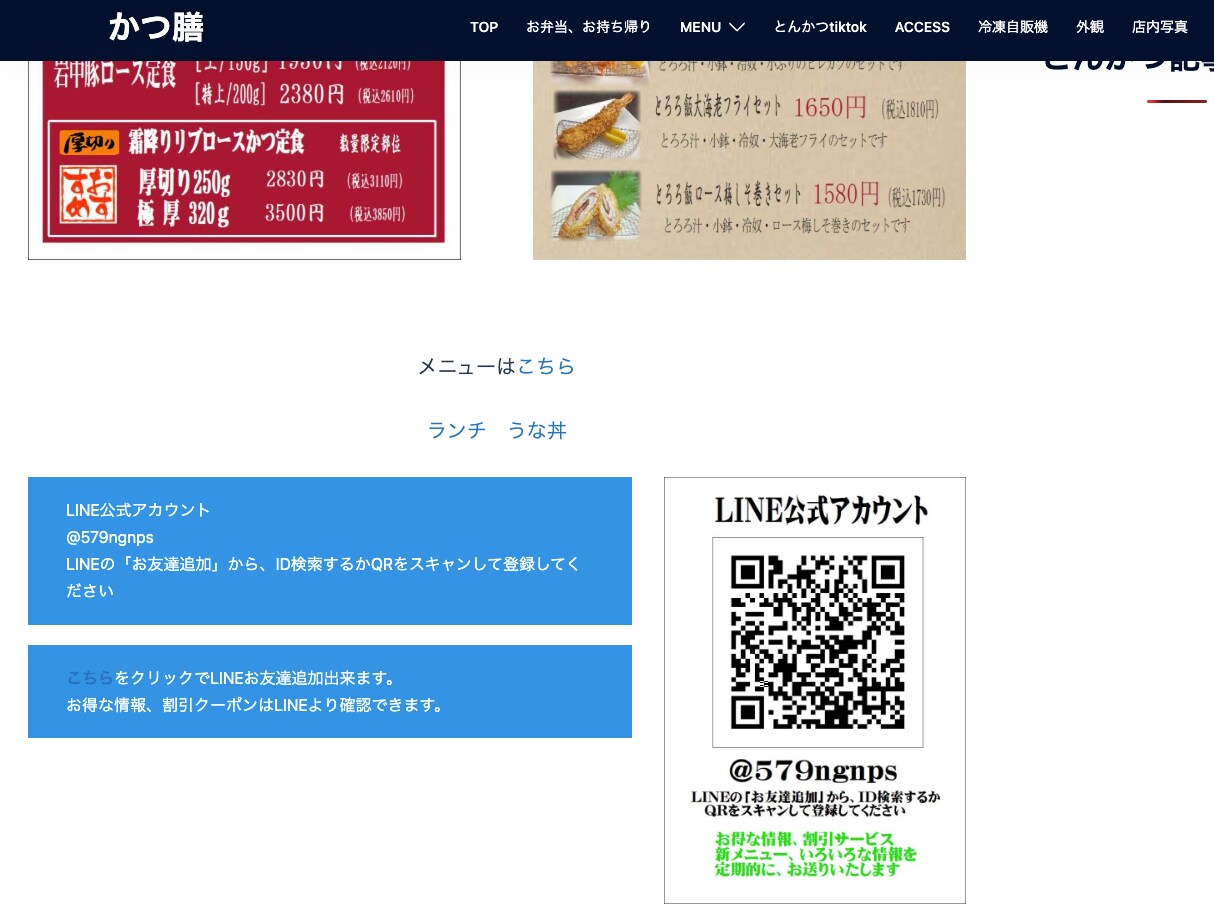Click the お友達追加 instruction text in blue box
Screen dimensions: 1214x920
323,577
